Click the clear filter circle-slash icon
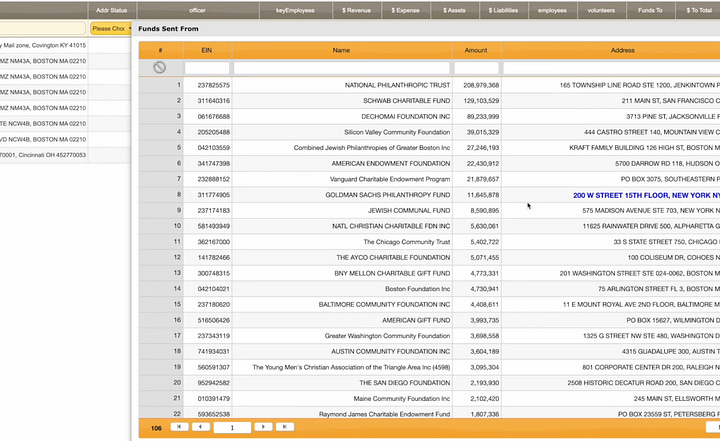720x441 pixels. [x=159, y=68]
